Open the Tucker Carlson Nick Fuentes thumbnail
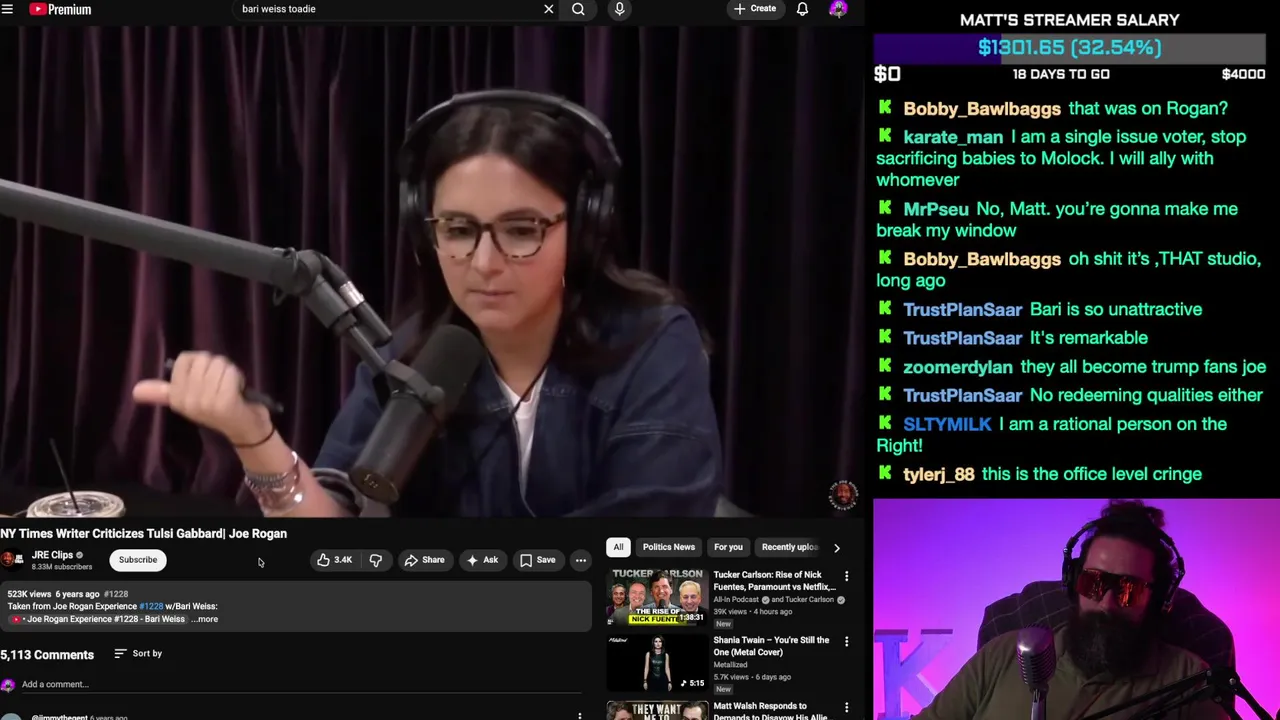The image size is (1280, 720). tap(657, 597)
